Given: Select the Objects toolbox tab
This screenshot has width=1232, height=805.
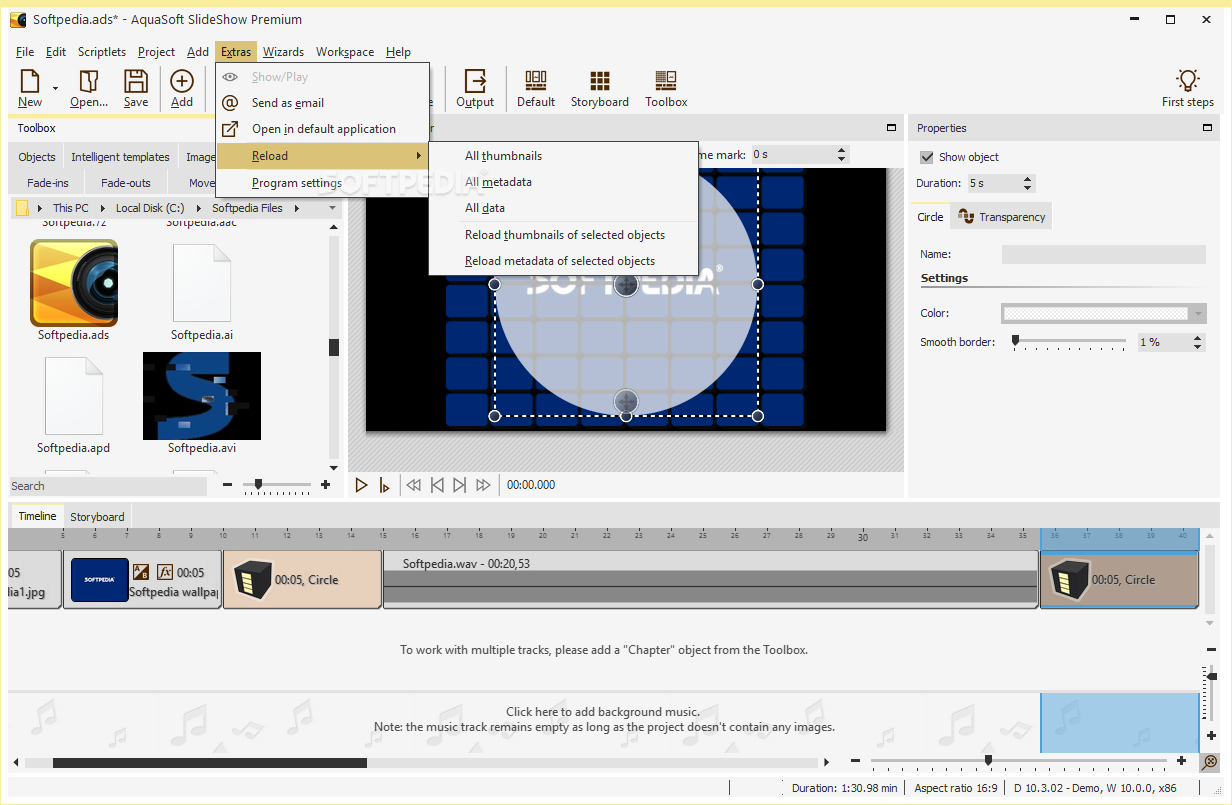Looking at the screenshot, I should click(37, 157).
